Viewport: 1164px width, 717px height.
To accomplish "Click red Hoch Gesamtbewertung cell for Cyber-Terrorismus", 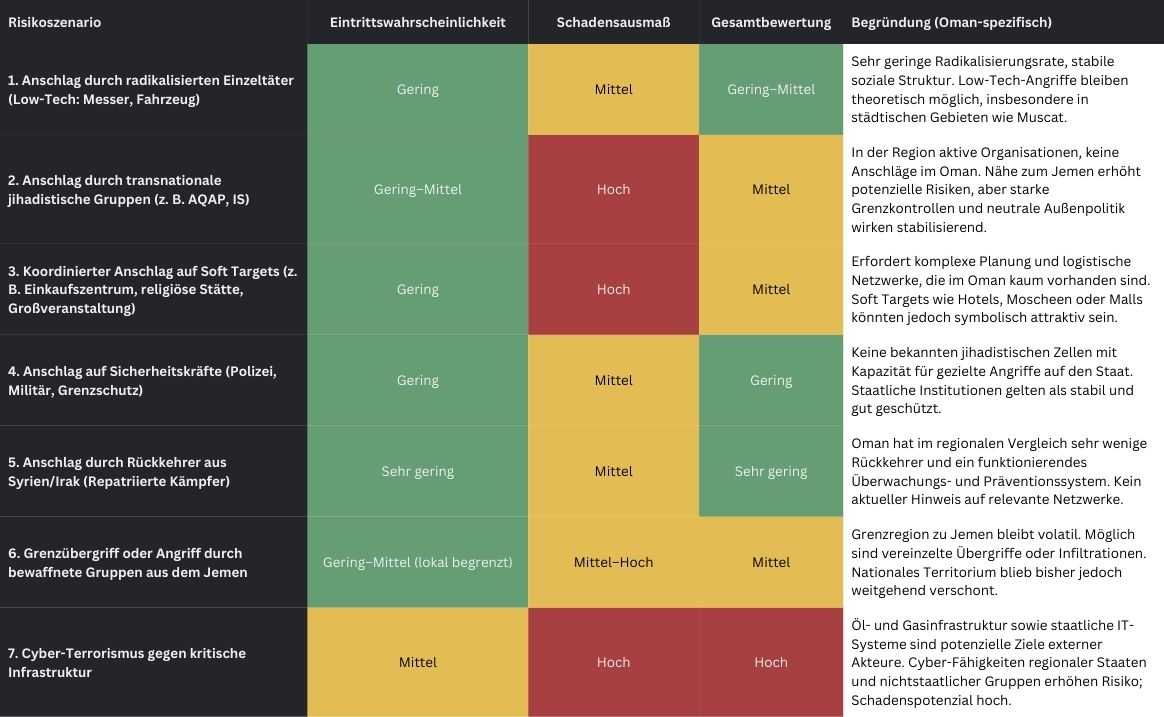I will [x=770, y=662].
